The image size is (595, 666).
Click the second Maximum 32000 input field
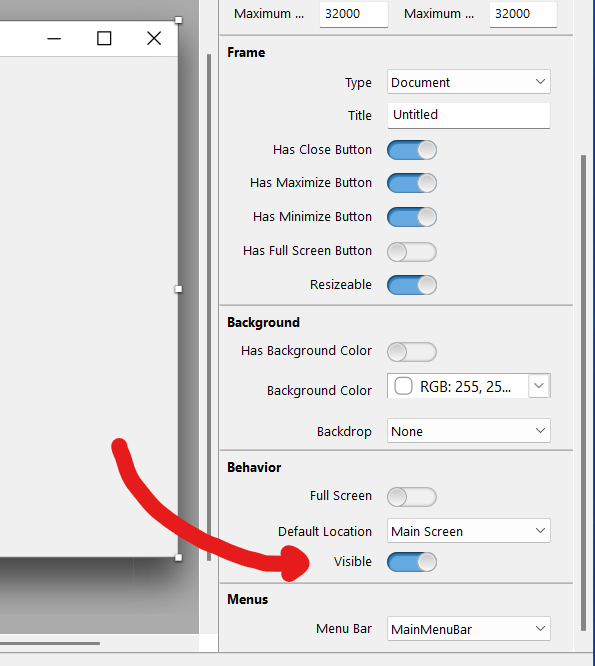(x=523, y=14)
